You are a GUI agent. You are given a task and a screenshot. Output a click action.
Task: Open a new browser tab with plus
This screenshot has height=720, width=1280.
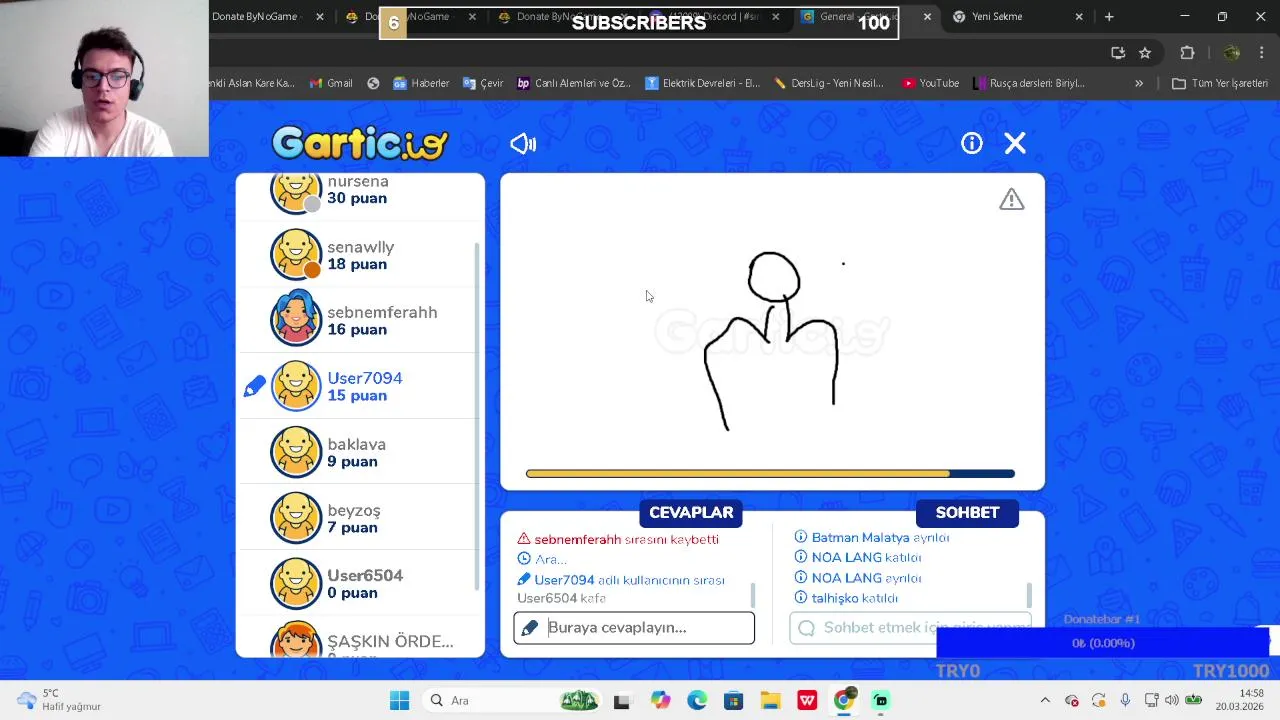1109,17
